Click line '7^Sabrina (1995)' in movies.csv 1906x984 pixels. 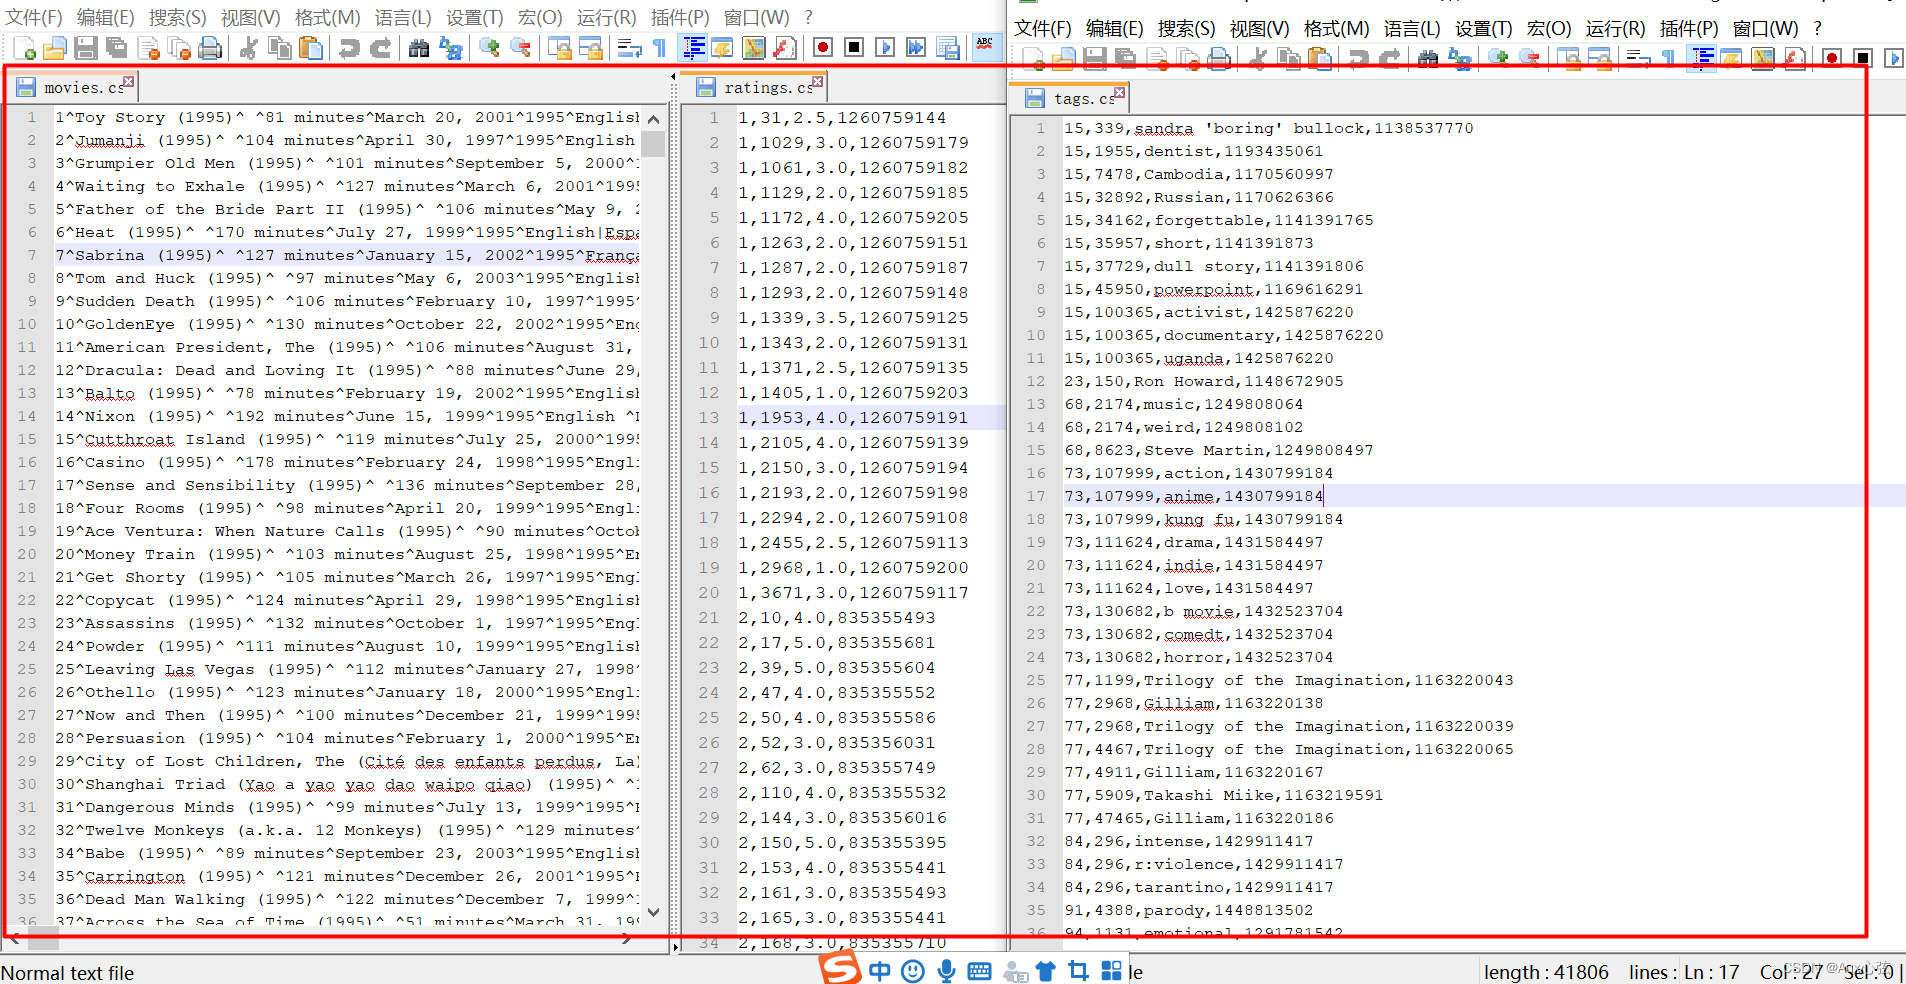click(x=345, y=255)
